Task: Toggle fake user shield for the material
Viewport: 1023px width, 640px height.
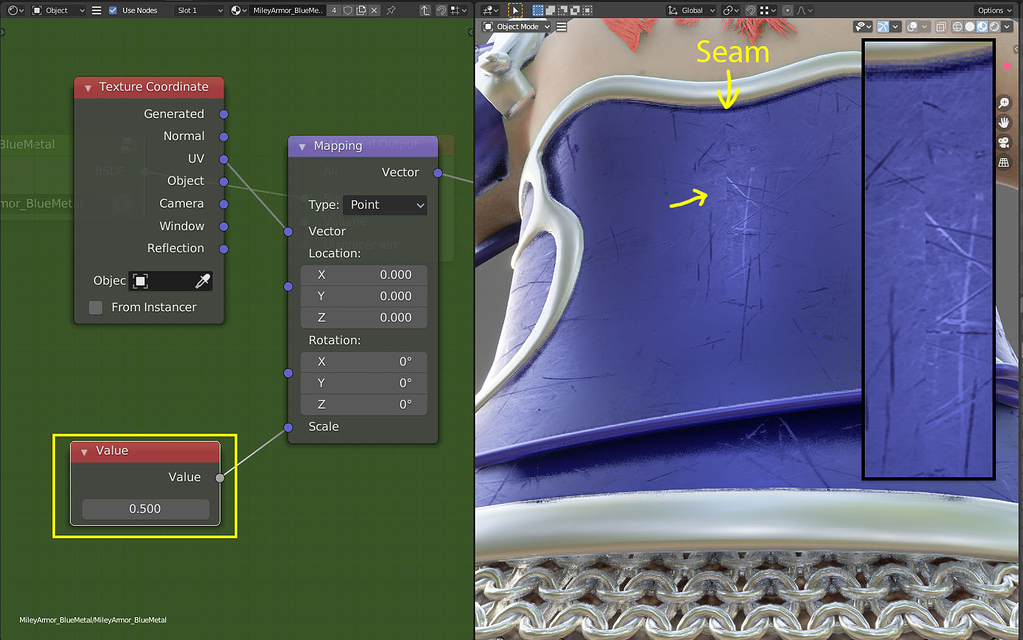Action: [x=346, y=9]
